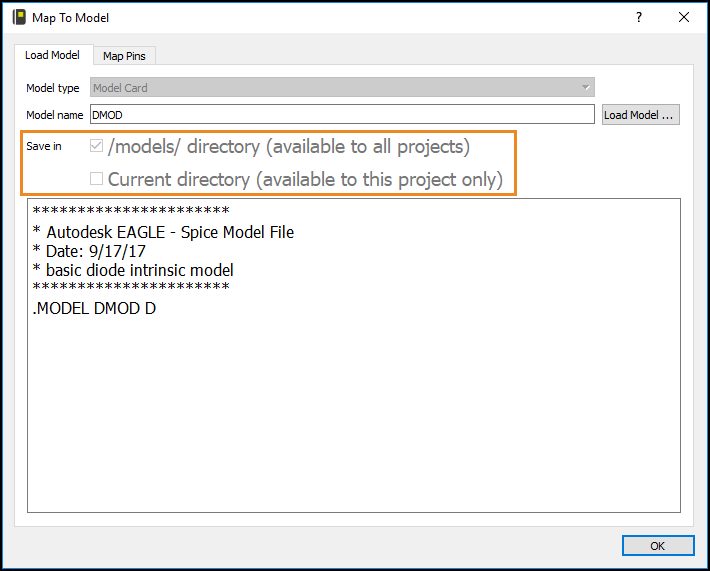Click the Model name field containing DMOD
The image size is (710, 571).
pyautogui.click(x=342, y=115)
